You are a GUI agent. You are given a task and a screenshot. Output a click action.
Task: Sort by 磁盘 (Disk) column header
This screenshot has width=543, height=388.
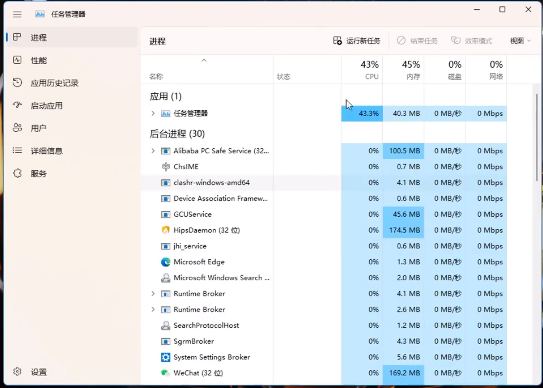click(x=445, y=70)
